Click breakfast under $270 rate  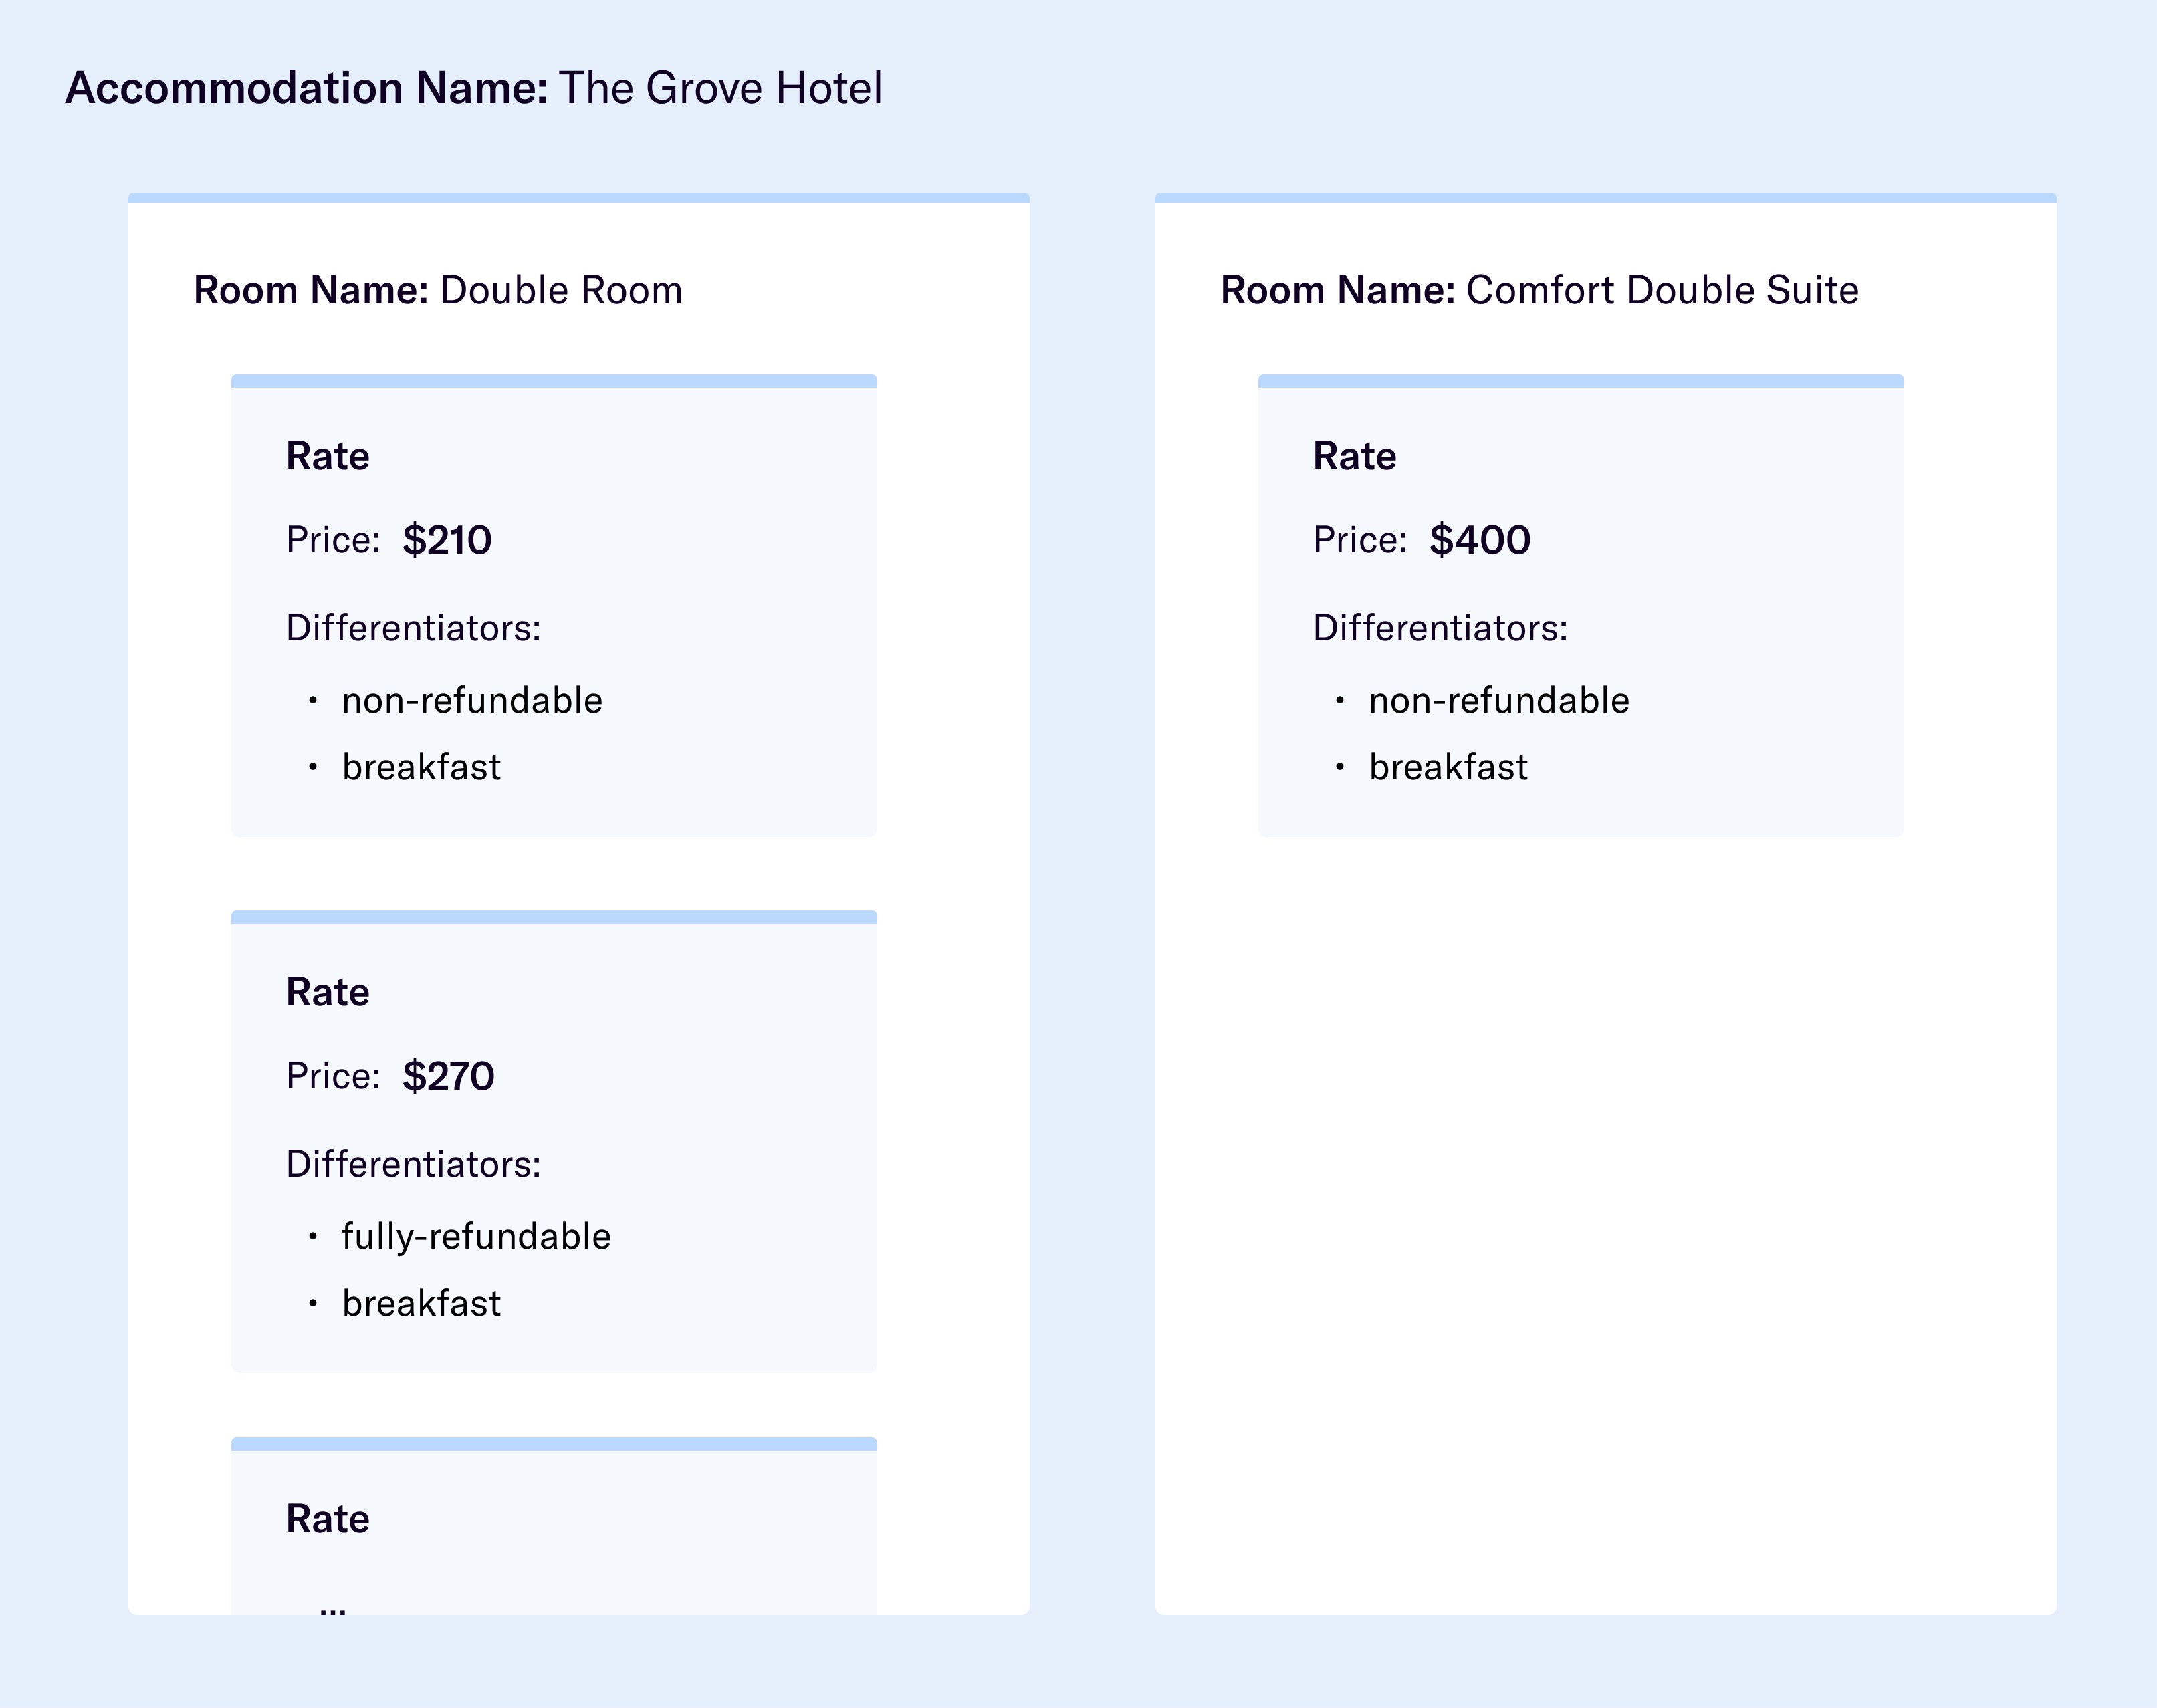coord(421,1303)
